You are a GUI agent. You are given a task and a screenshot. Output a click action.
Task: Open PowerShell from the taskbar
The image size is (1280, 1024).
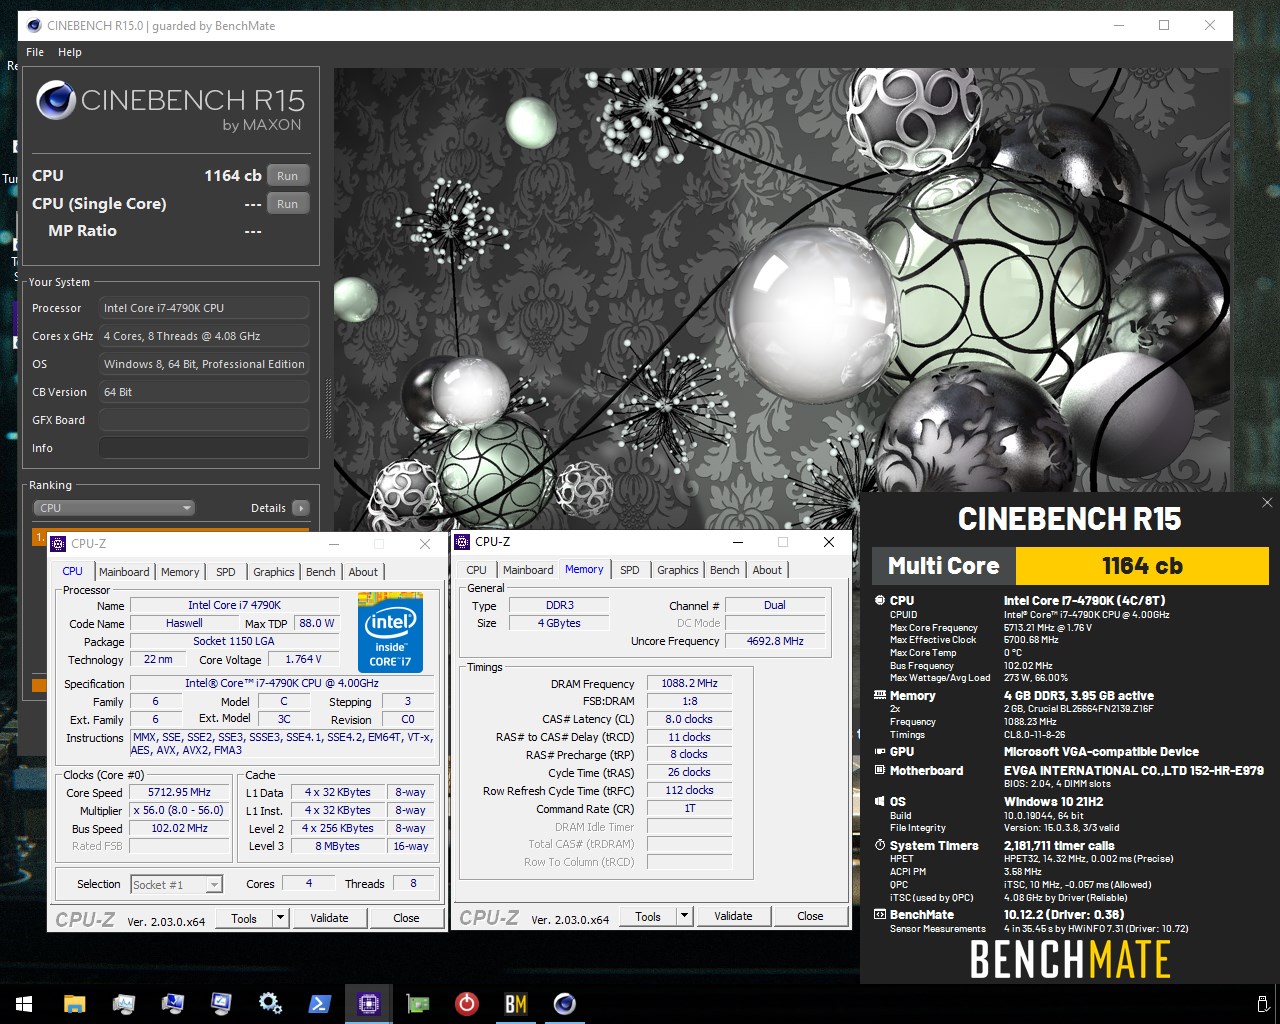click(x=319, y=1003)
